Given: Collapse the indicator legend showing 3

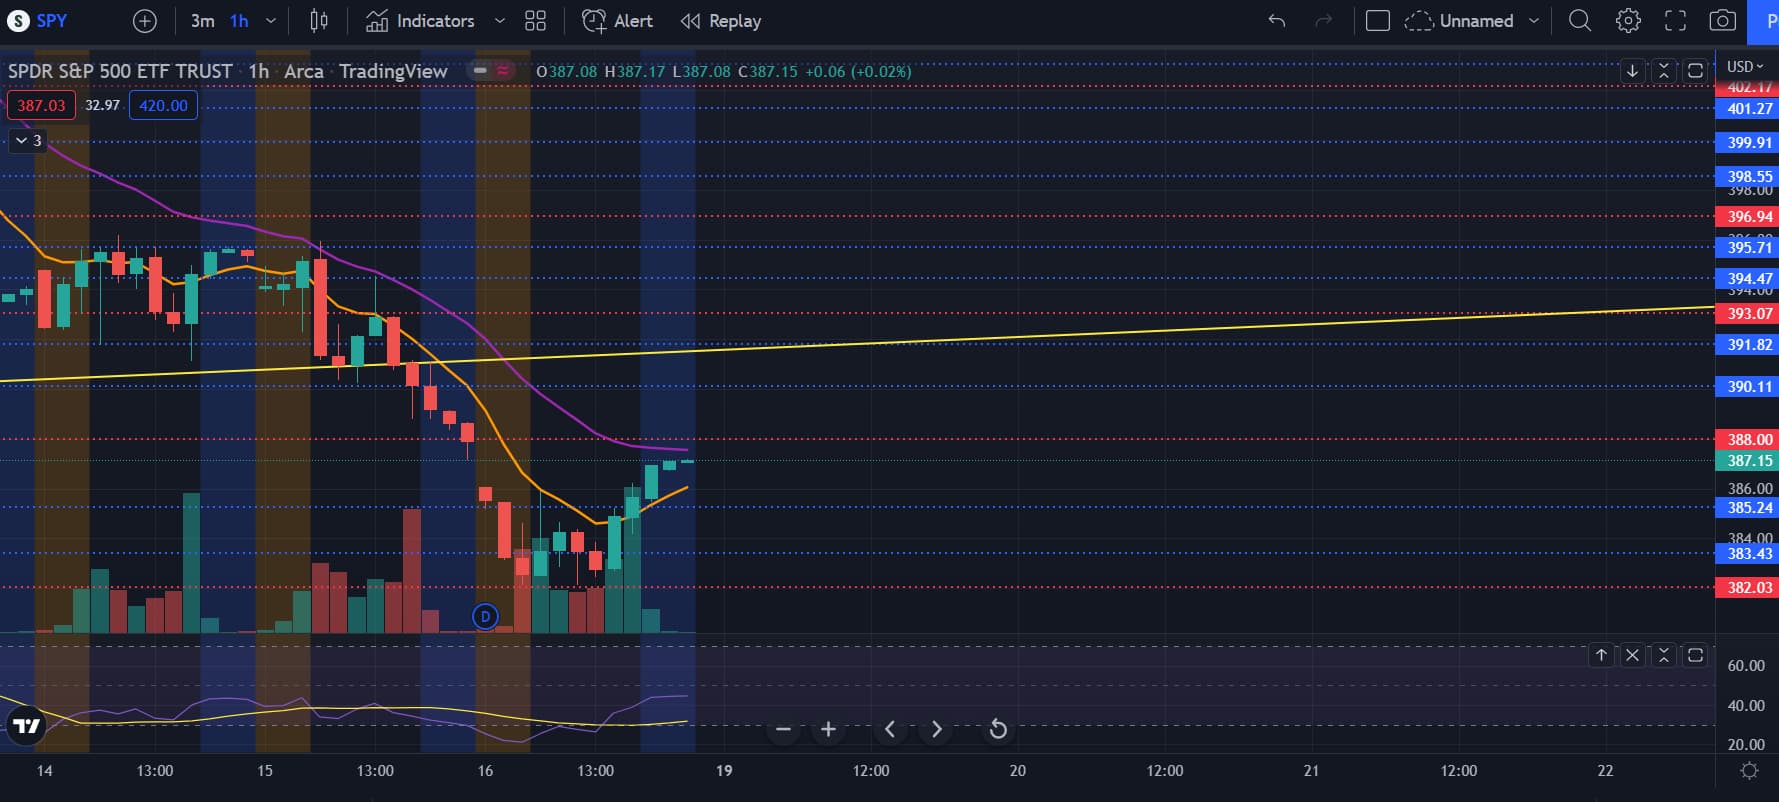Looking at the screenshot, I should click(x=27, y=141).
